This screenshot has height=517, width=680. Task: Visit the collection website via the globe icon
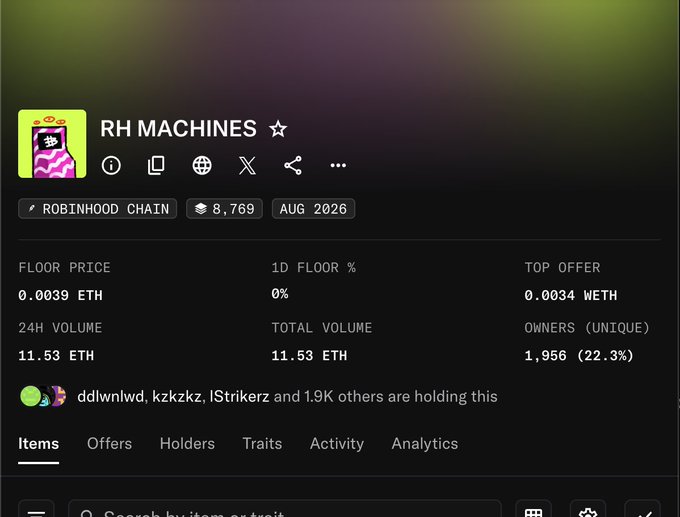202,165
